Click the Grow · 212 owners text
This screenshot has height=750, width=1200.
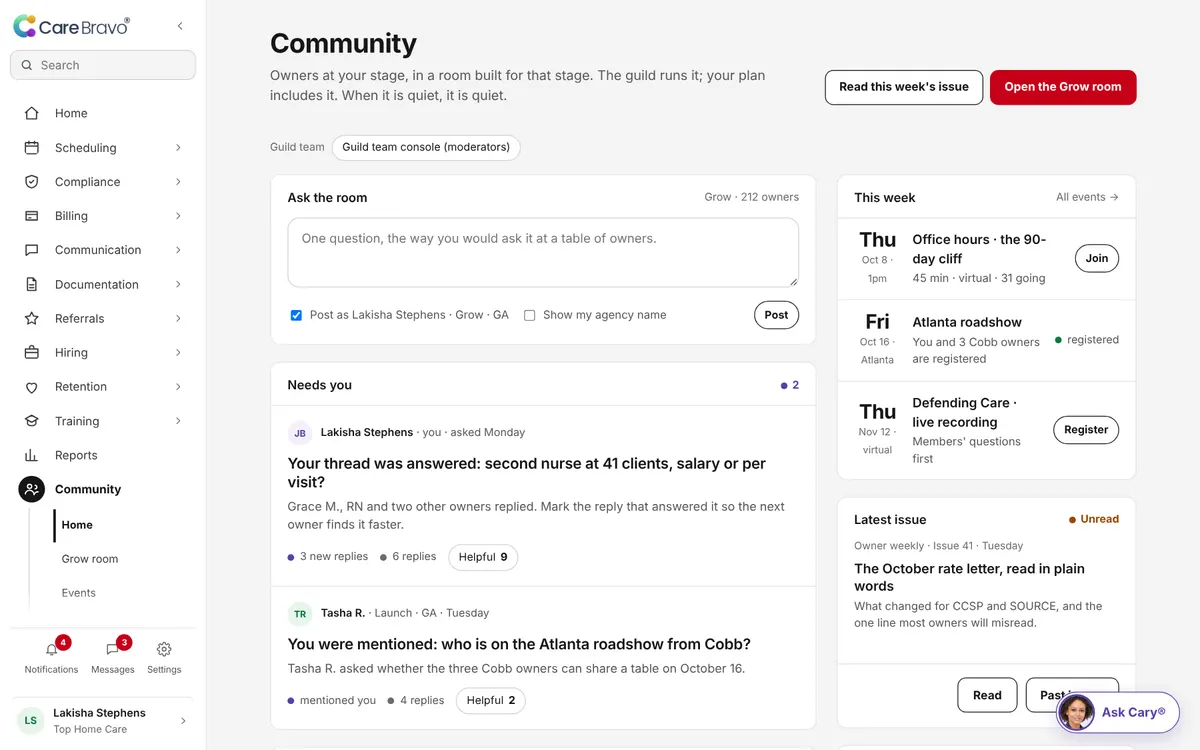[751, 197]
